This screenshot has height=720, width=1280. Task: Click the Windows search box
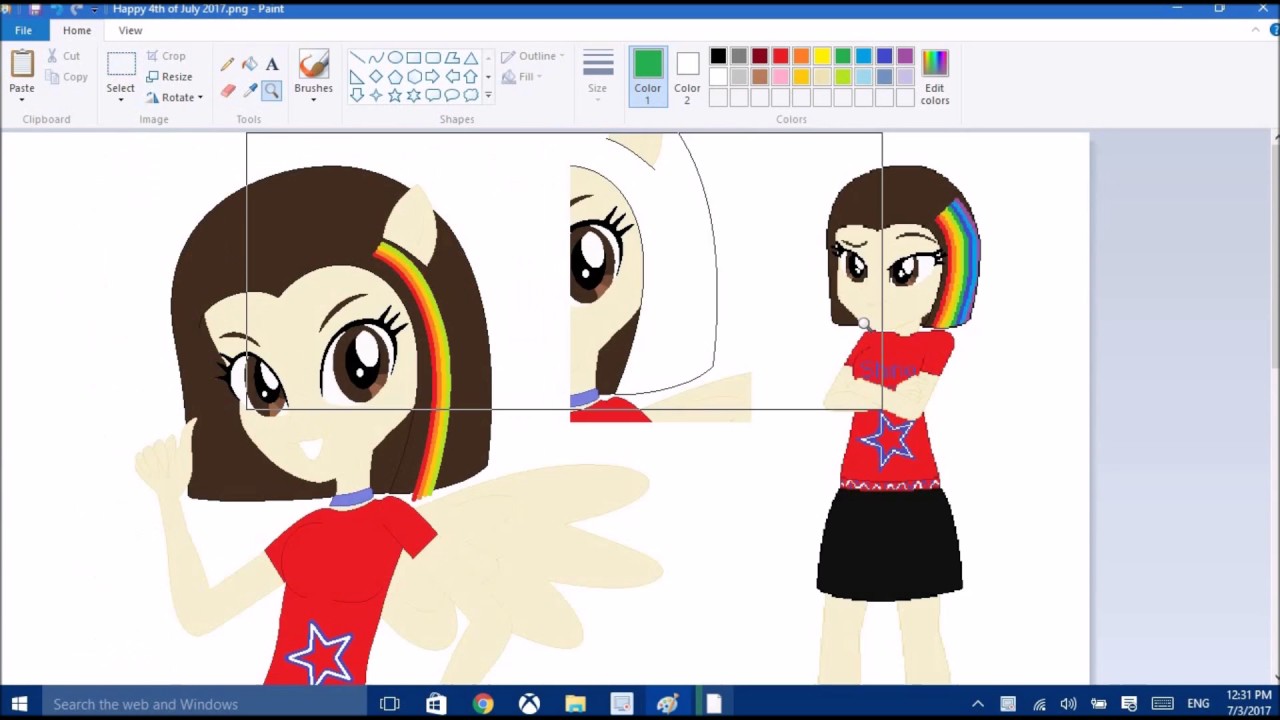(x=203, y=704)
